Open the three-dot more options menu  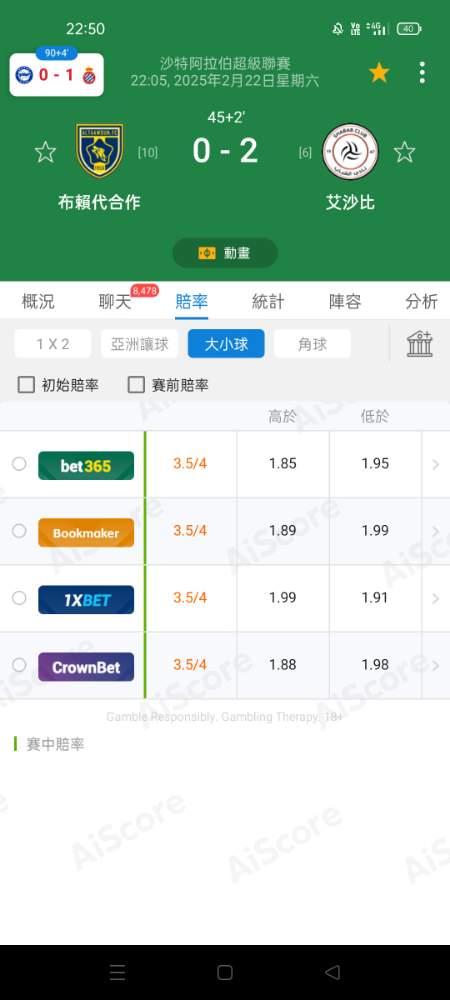tap(422, 73)
